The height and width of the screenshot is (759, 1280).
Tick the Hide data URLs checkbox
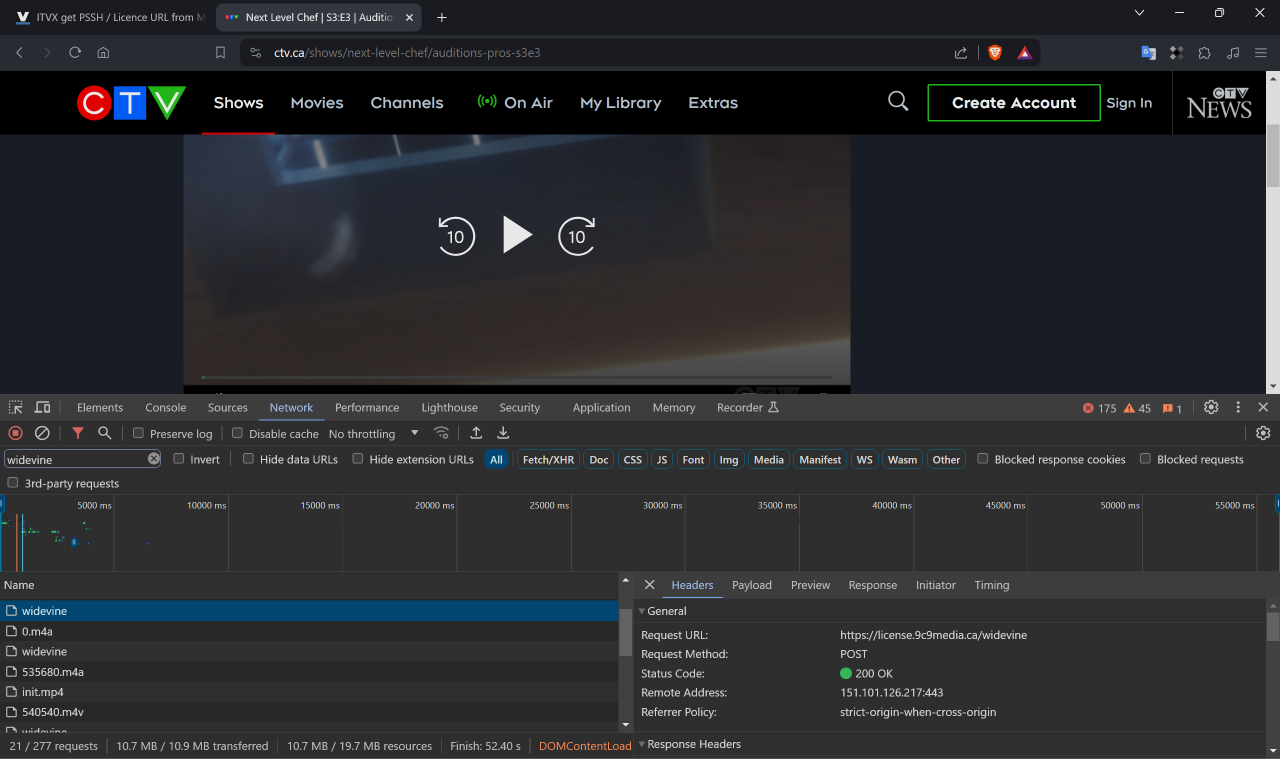click(249, 459)
